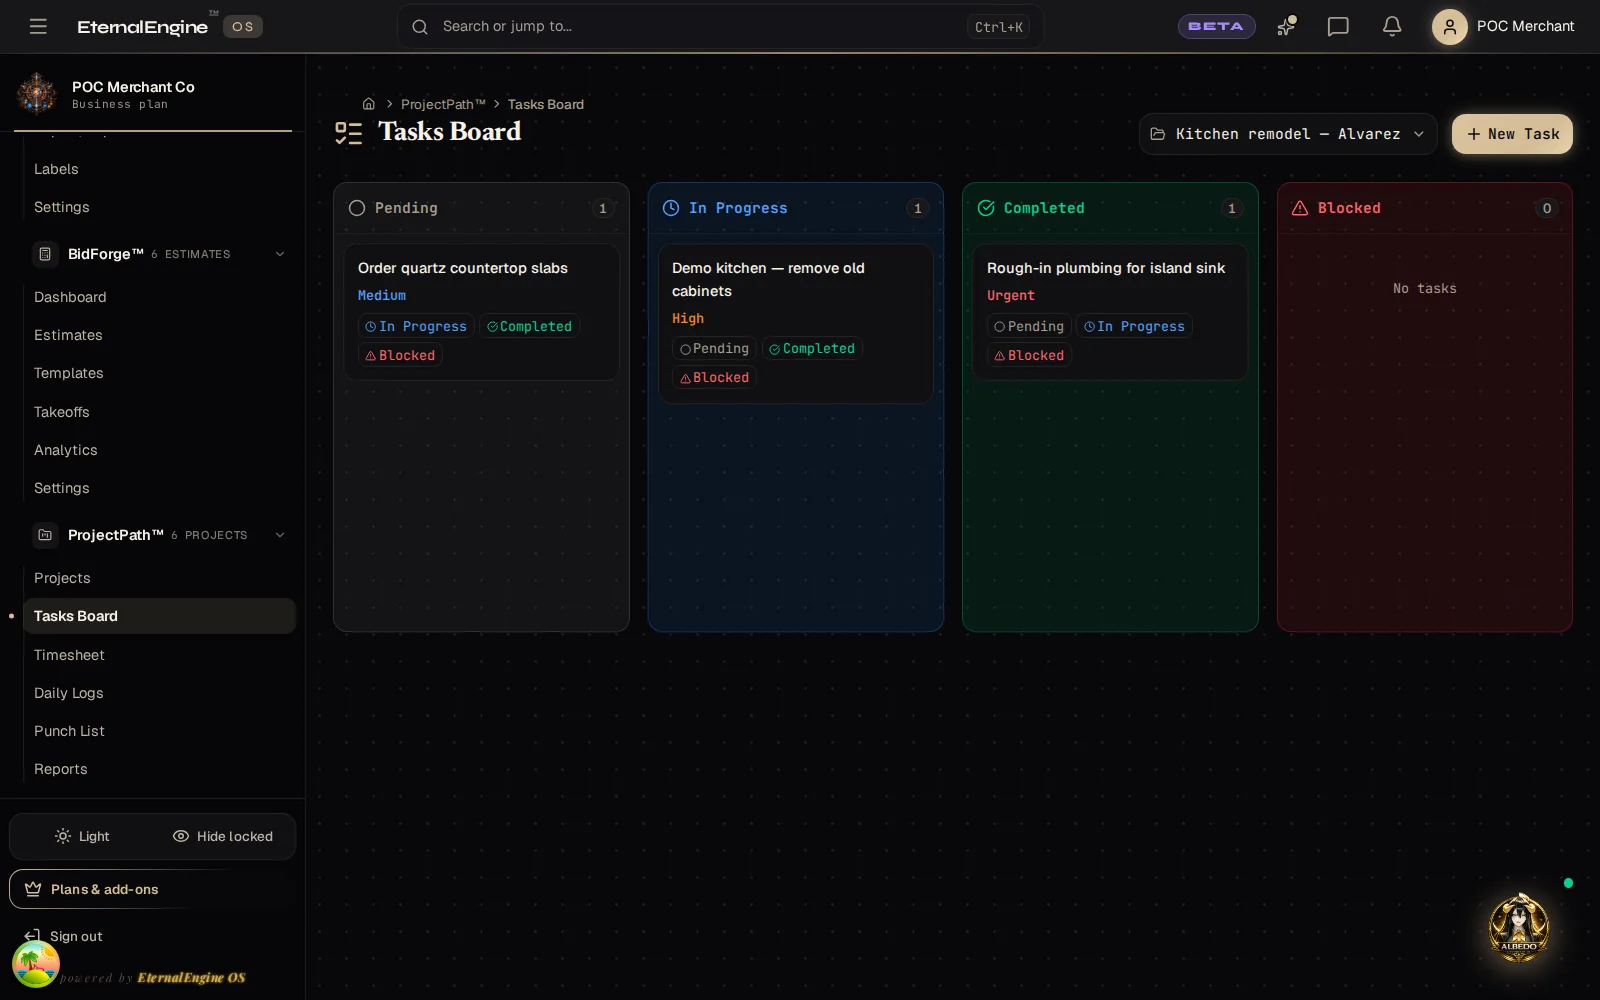Screen dimensions: 1600x1000
Task: Click the BidForge module icon
Action: [45, 254]
